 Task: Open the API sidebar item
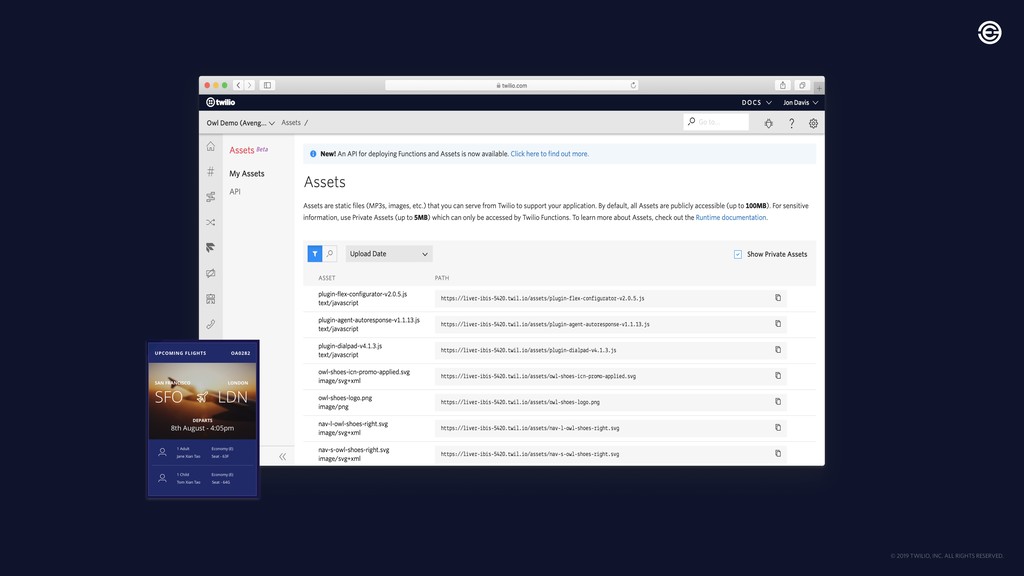coord(235,191)
